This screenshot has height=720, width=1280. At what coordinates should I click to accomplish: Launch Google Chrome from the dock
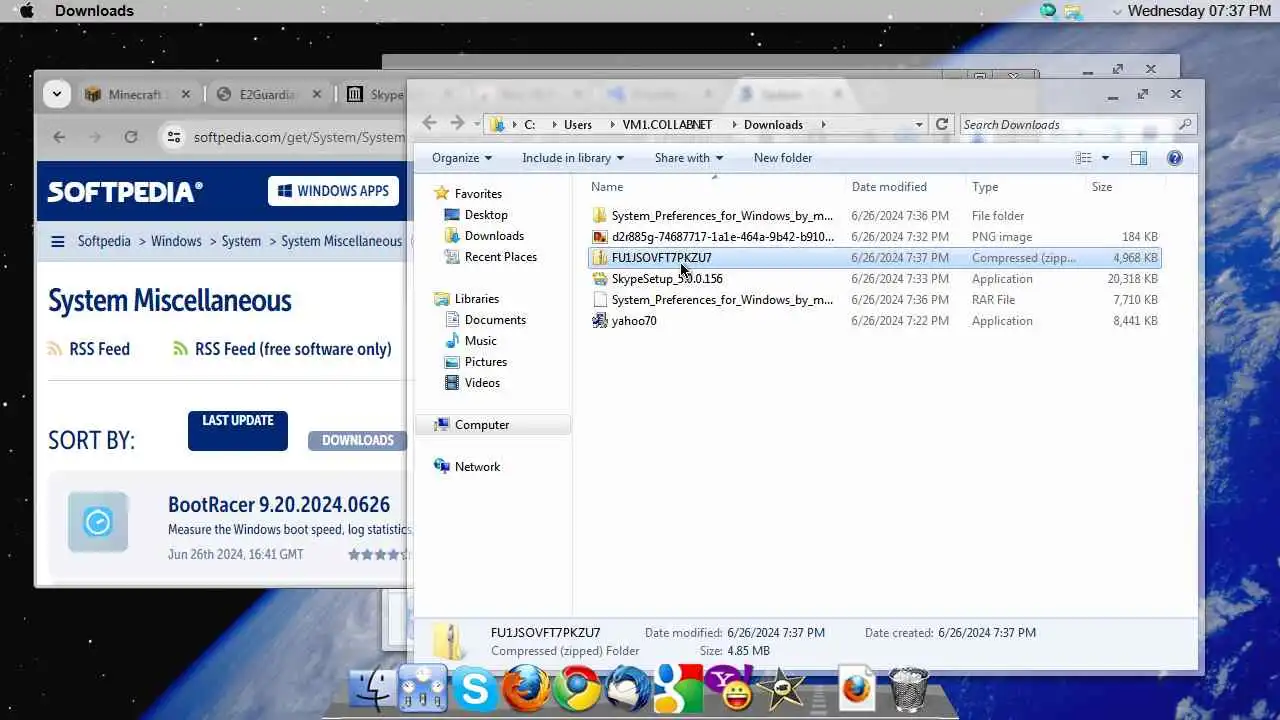tap(578, 689)
